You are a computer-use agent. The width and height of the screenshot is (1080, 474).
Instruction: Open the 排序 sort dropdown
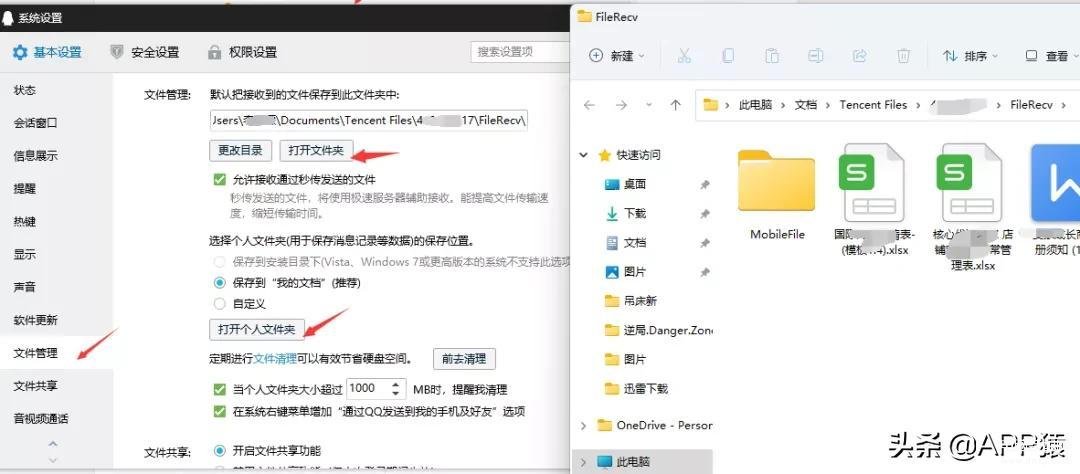[972, 56]
